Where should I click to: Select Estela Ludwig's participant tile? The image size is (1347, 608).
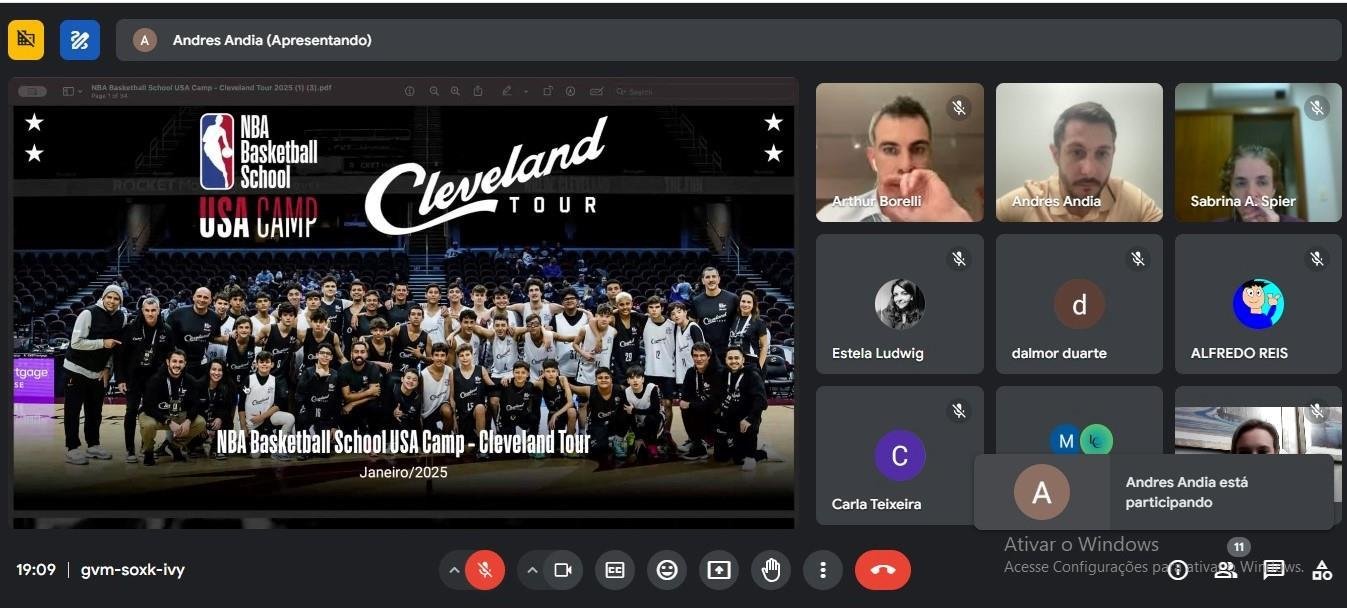point(900,304)
